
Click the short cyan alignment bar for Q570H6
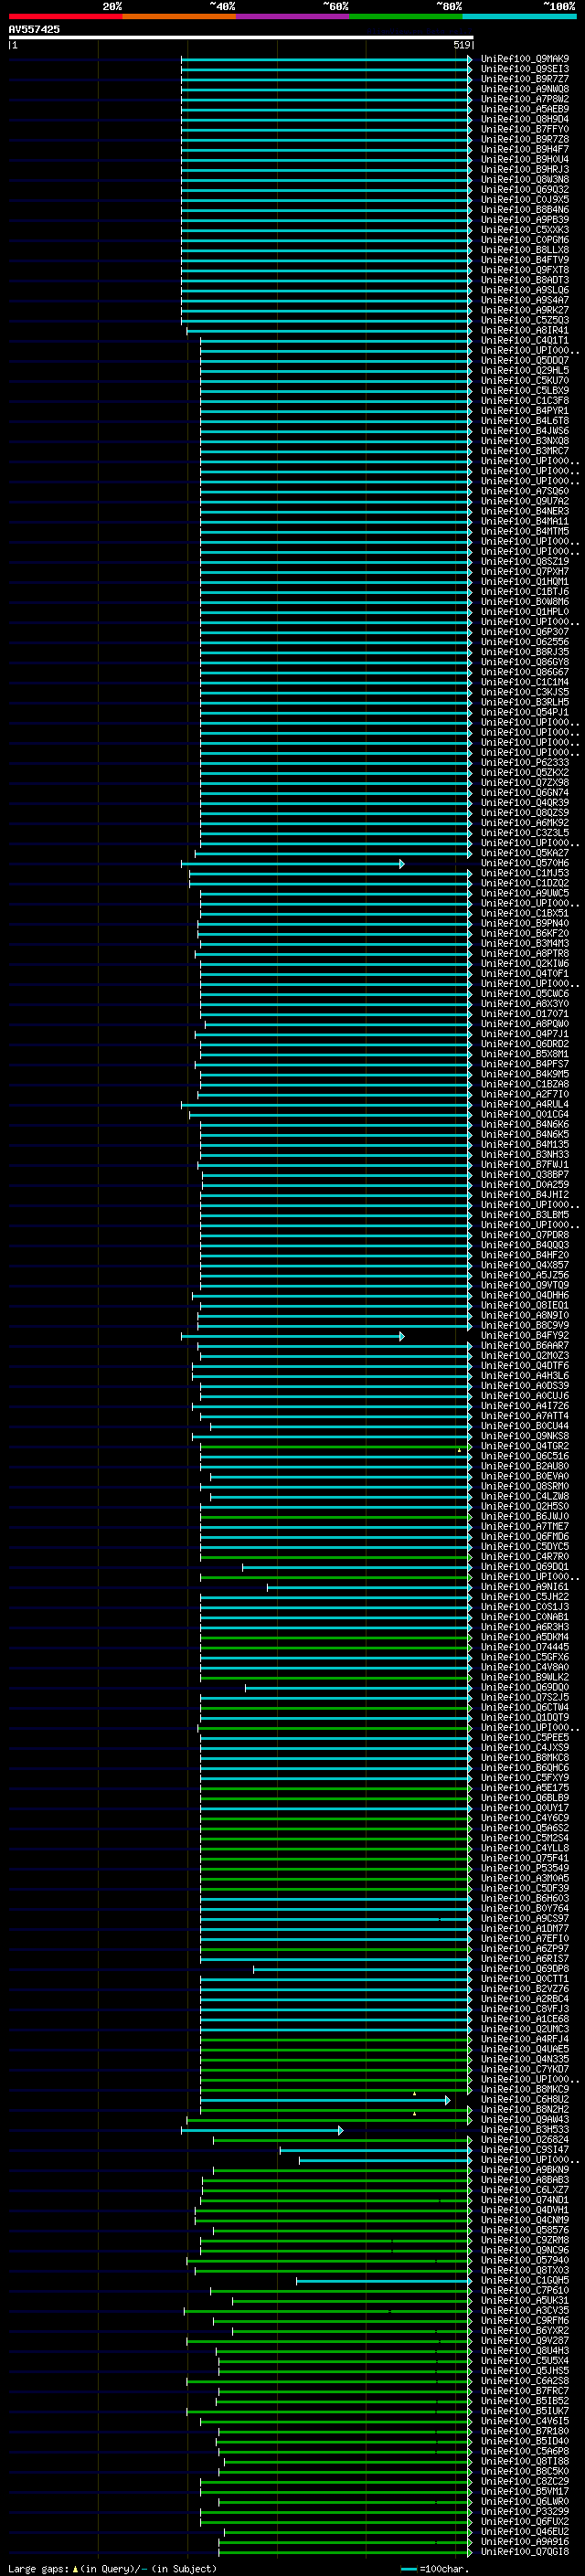click(293, 863)
